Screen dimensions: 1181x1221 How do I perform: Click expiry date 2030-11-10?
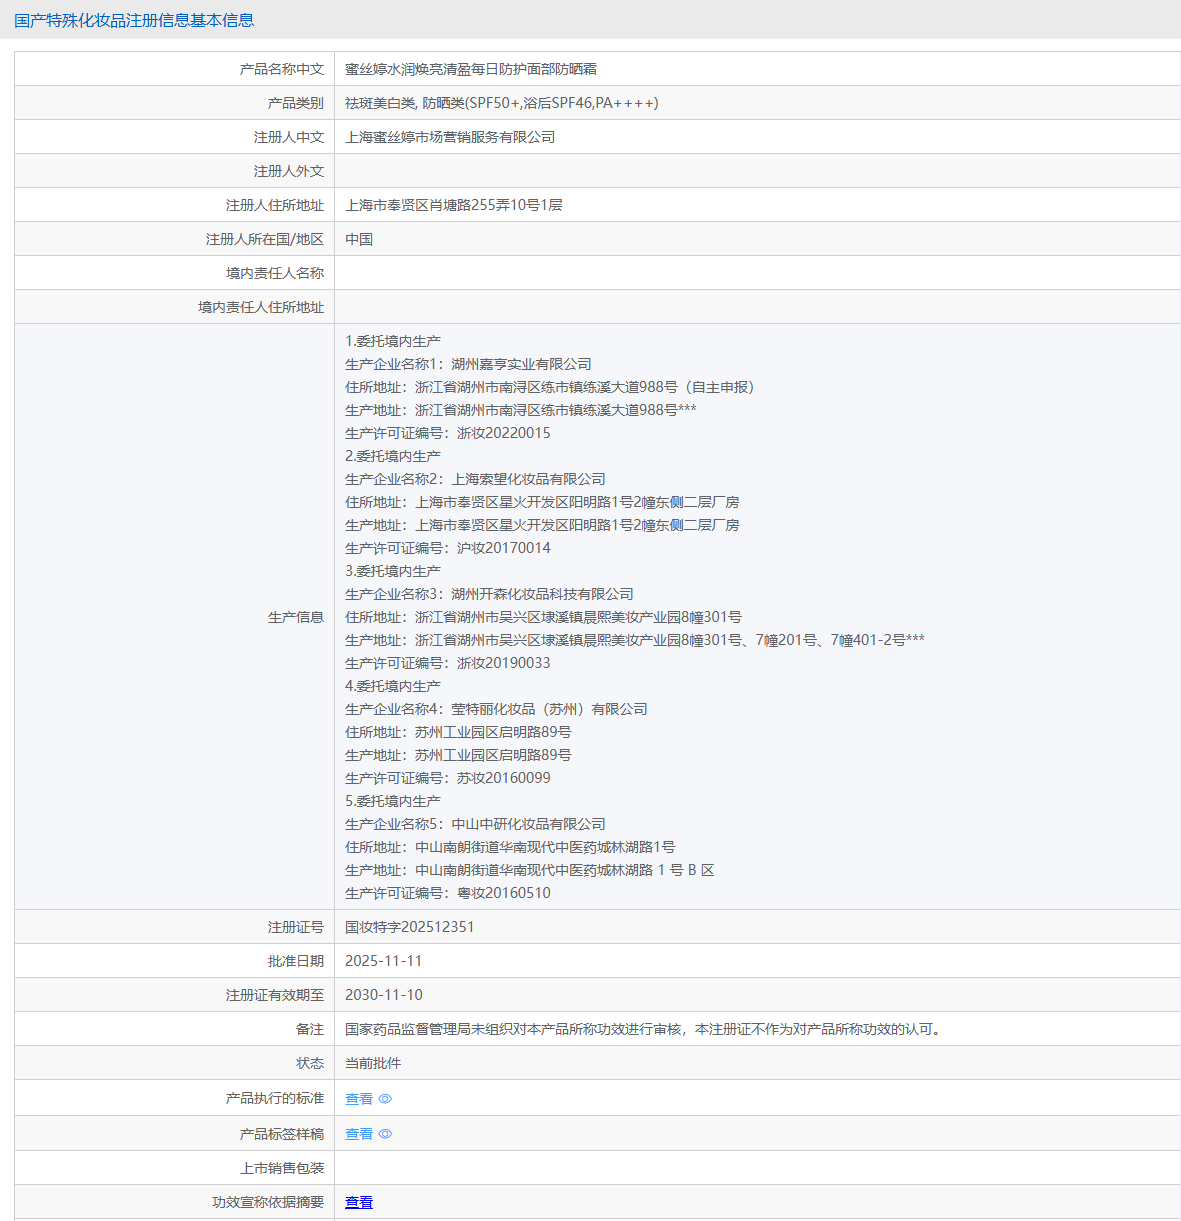pos(384,995)
